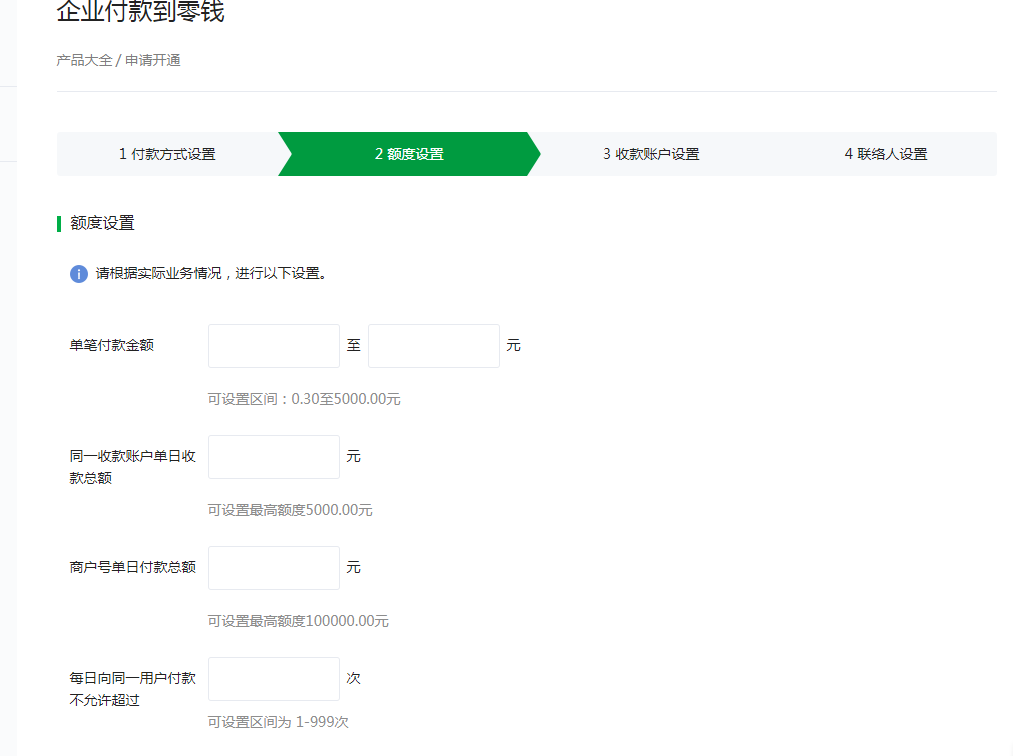Focus the maximum 单笔付款金额 input
The image size is (1013, 756).
(433, 346)
